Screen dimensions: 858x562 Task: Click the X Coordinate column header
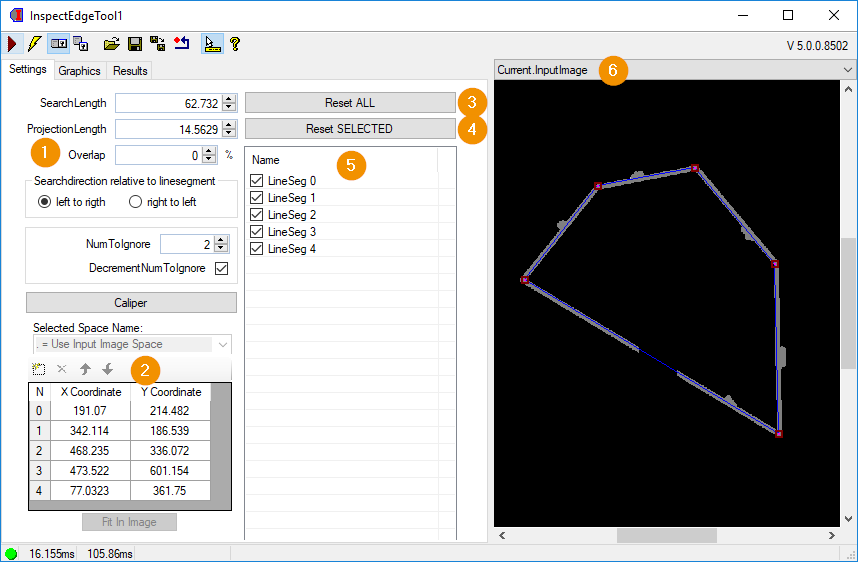tap(91, 392)
